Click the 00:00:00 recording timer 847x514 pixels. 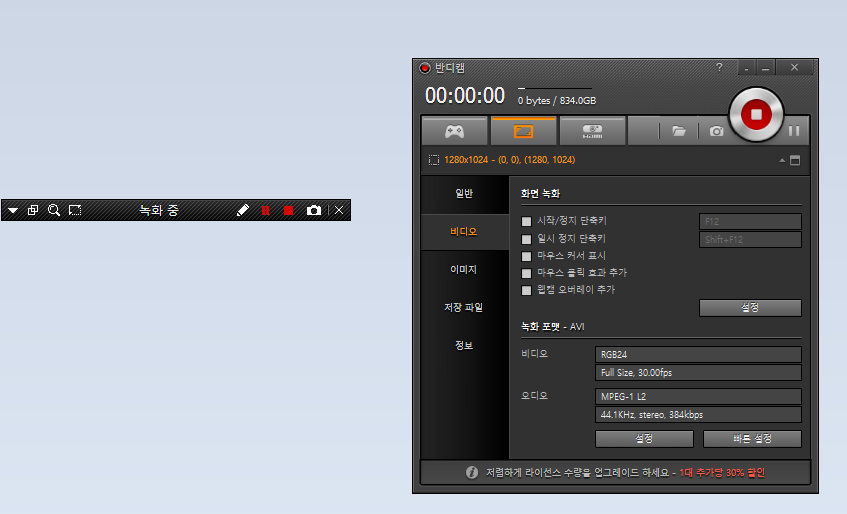pyautogui.click(x=465, y=96)
